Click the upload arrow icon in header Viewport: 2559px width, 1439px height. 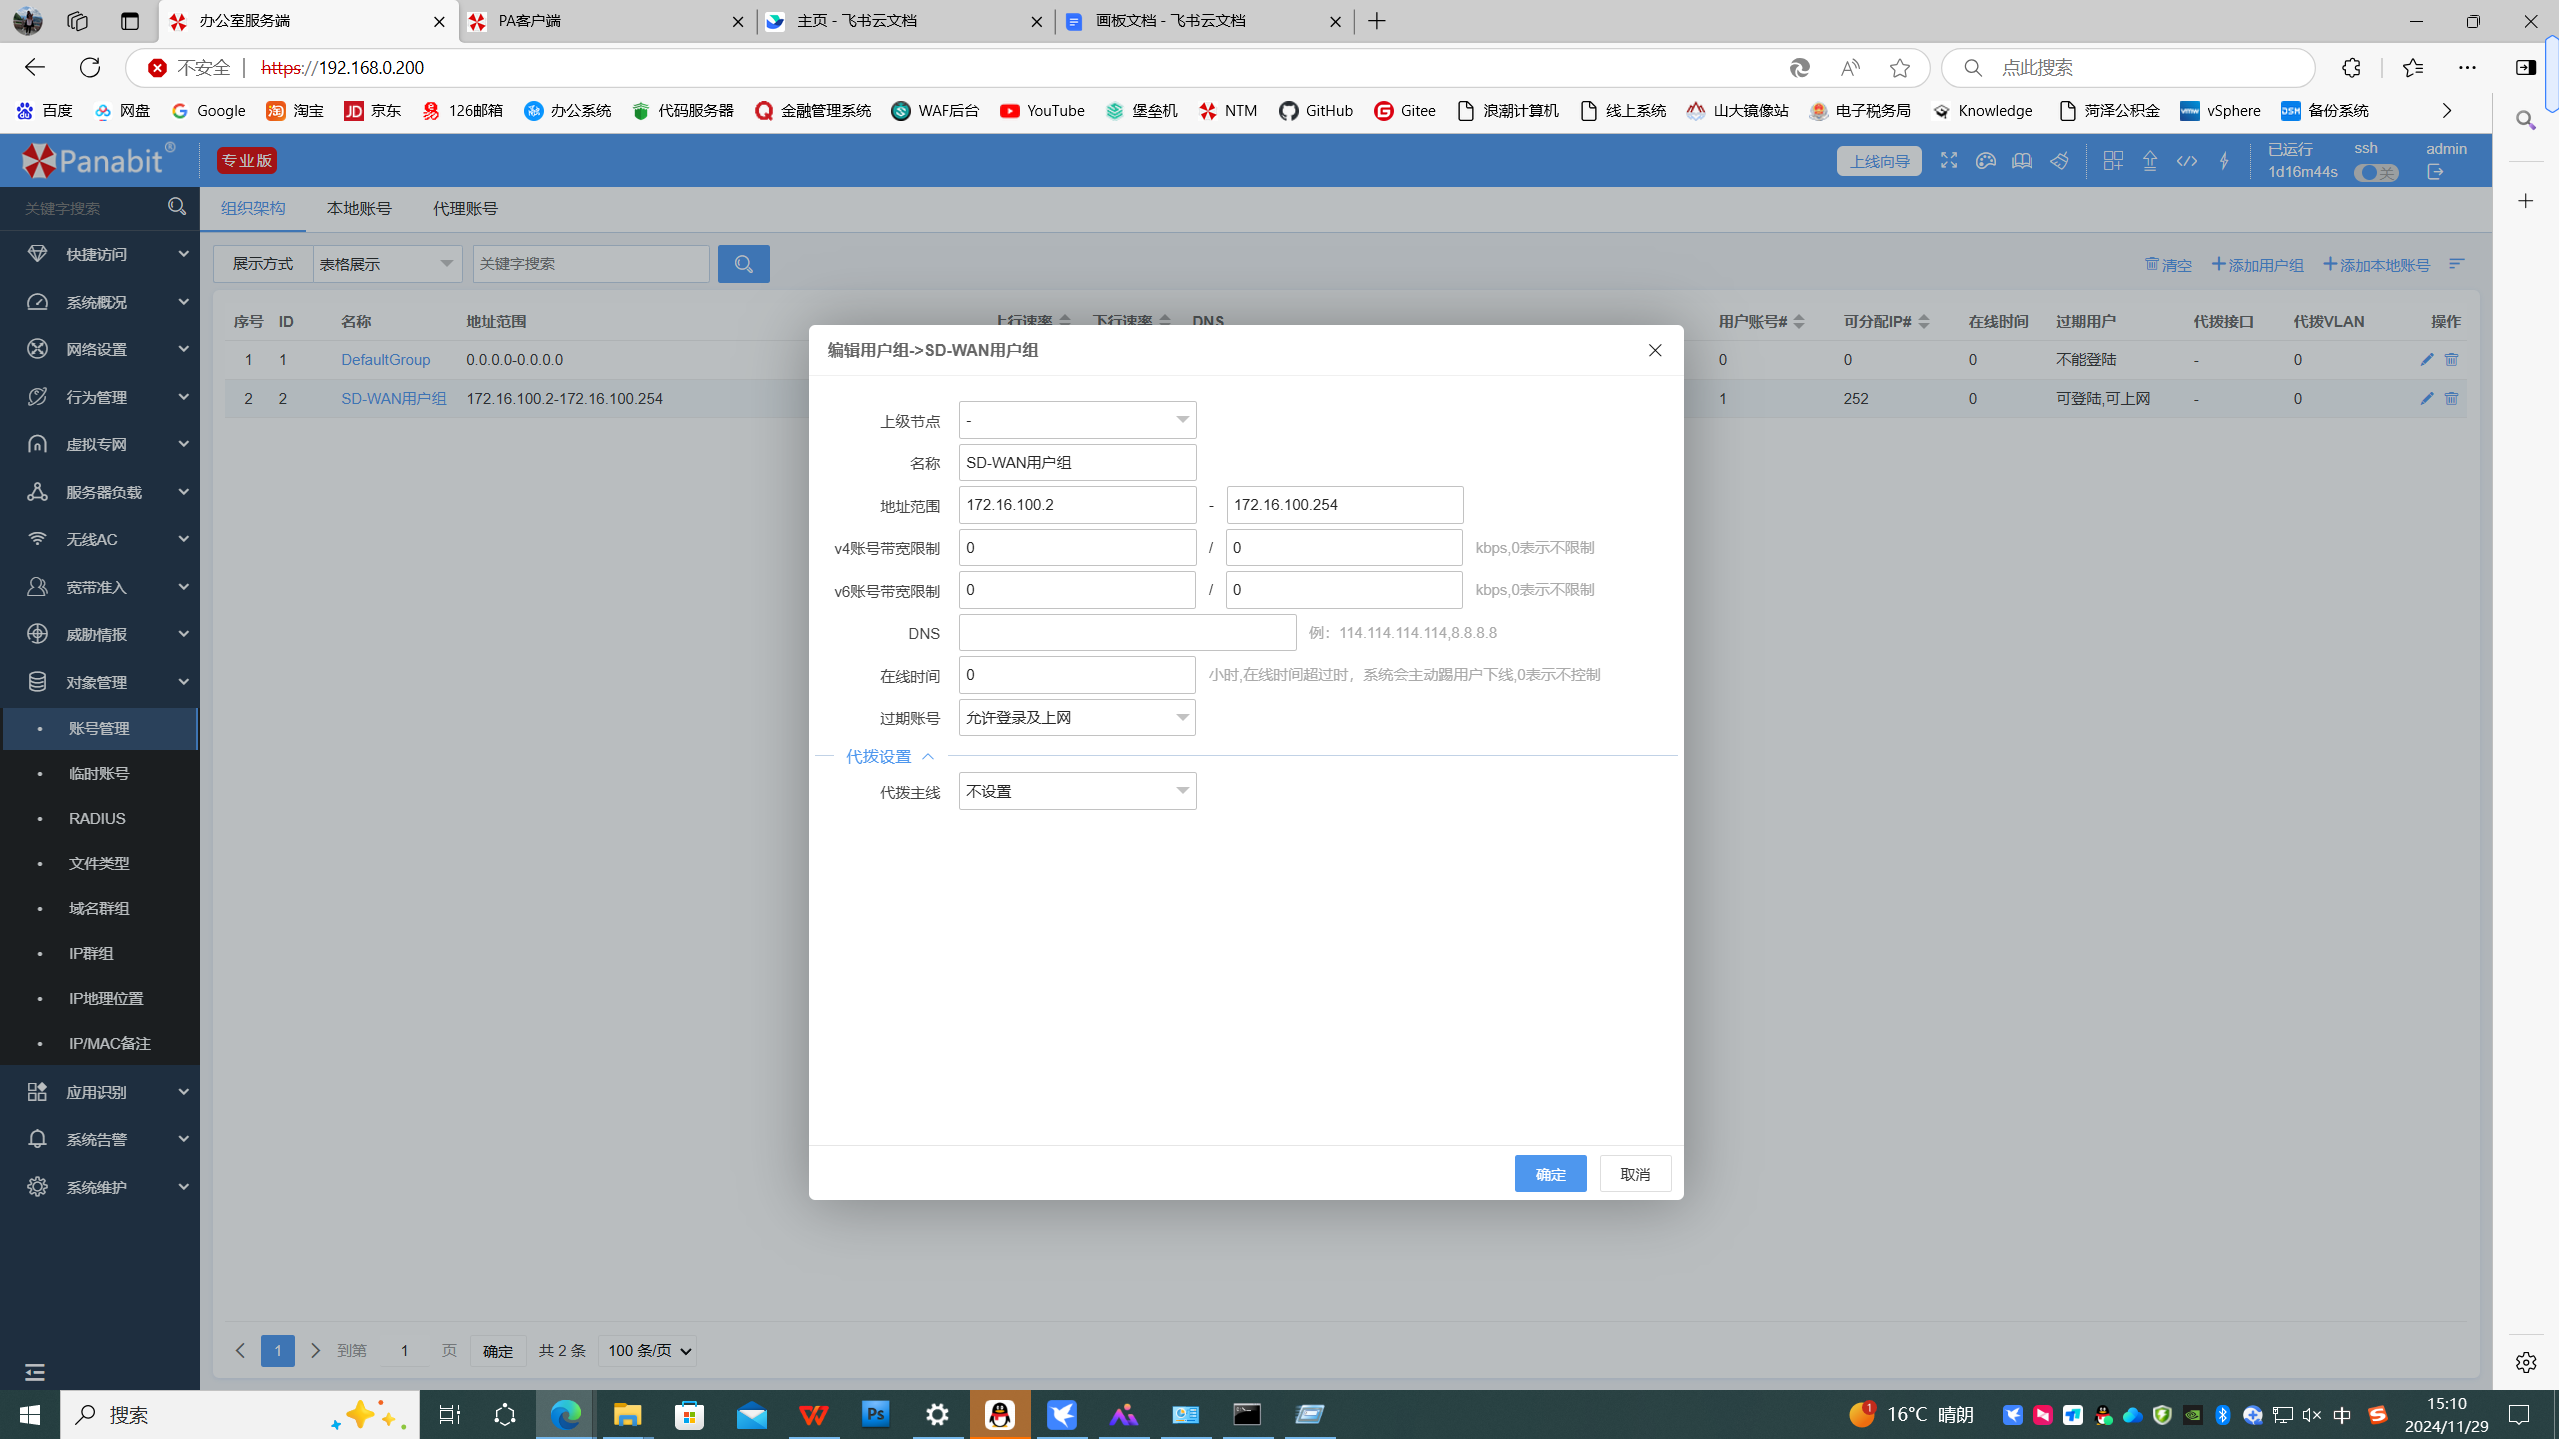pos(2149,160)
